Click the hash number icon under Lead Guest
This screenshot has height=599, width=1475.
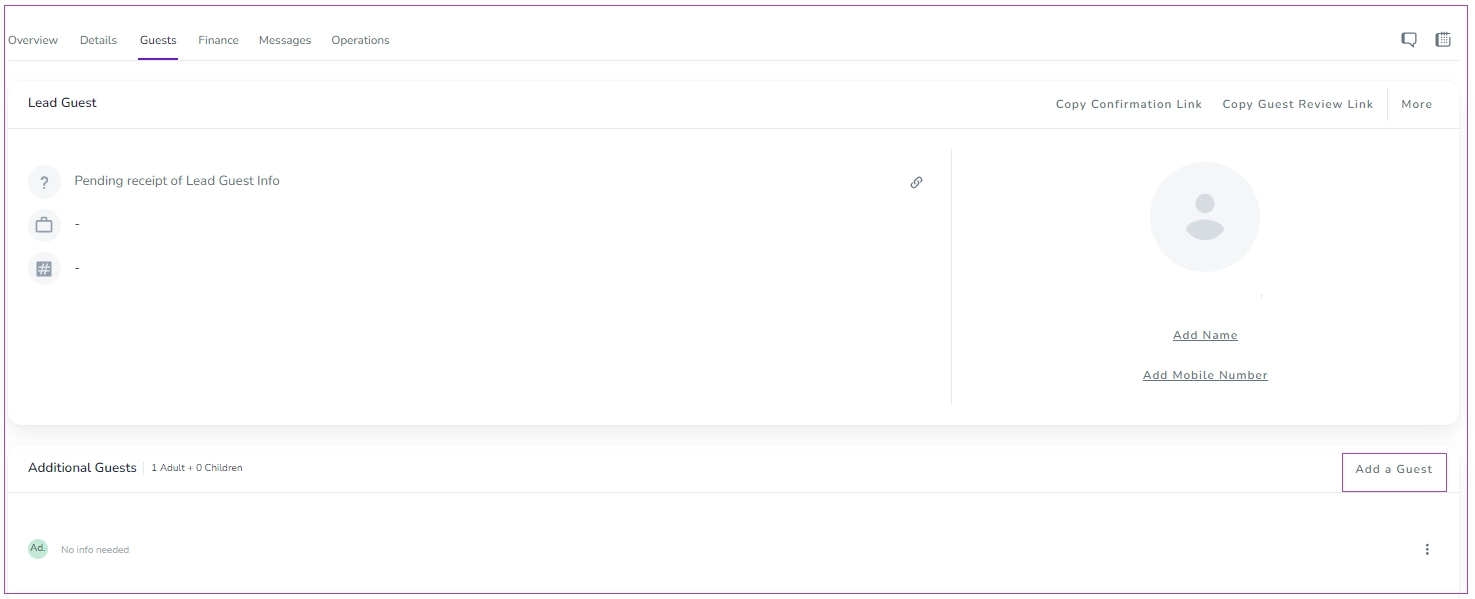[44, 269]
